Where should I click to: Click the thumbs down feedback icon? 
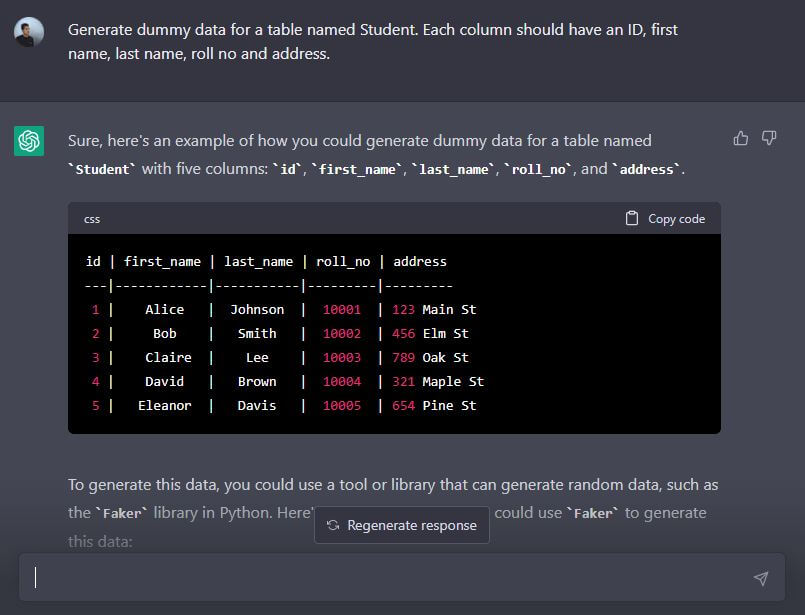coord(769,138)
